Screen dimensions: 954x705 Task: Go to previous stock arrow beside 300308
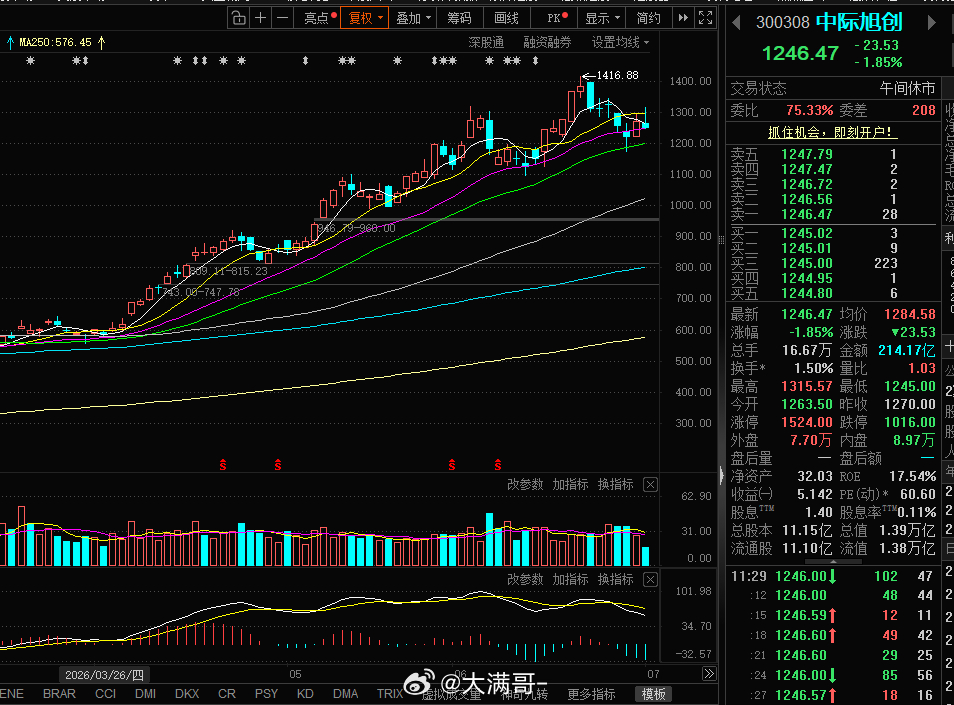click(x=737, y=23)
